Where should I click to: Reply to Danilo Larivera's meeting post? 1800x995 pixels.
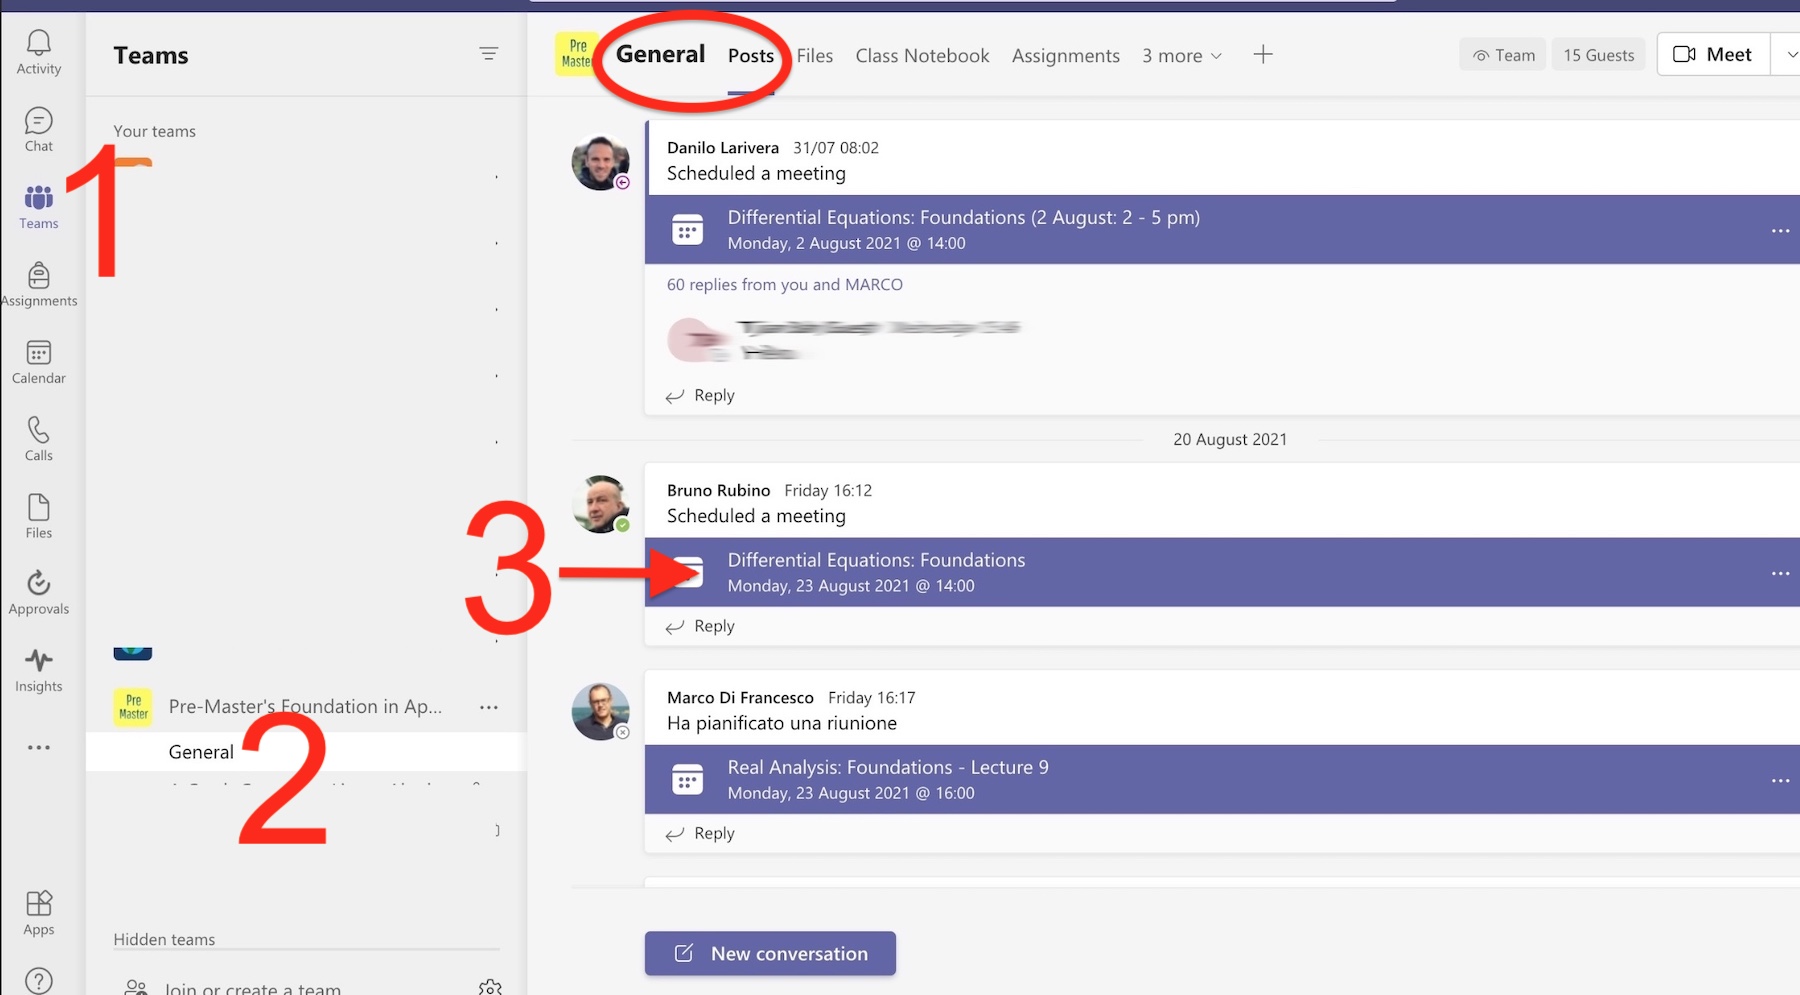tap(701, 395)
